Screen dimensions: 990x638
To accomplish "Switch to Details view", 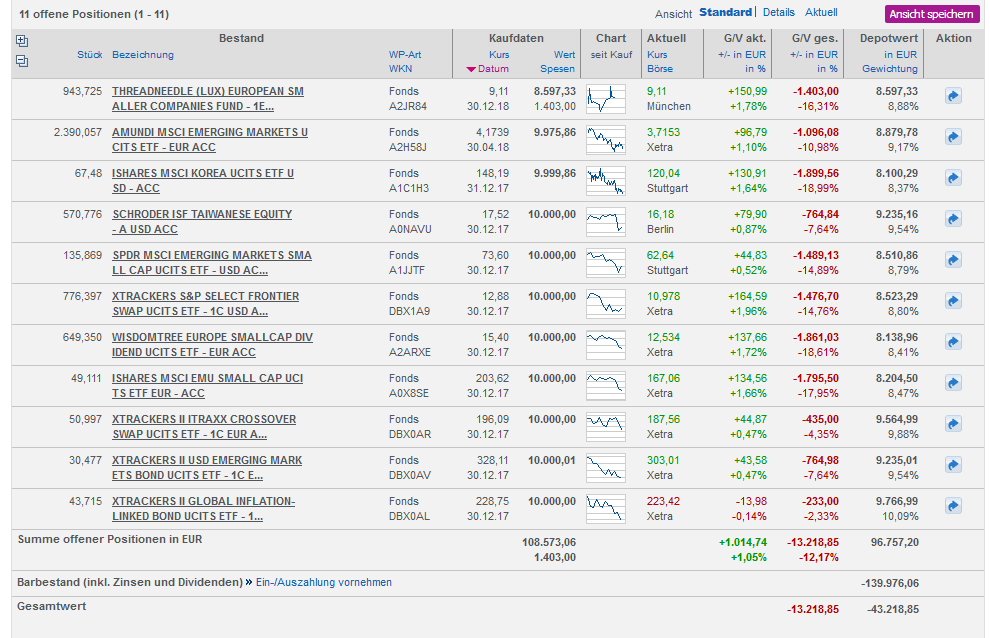I will click(778, 12).
